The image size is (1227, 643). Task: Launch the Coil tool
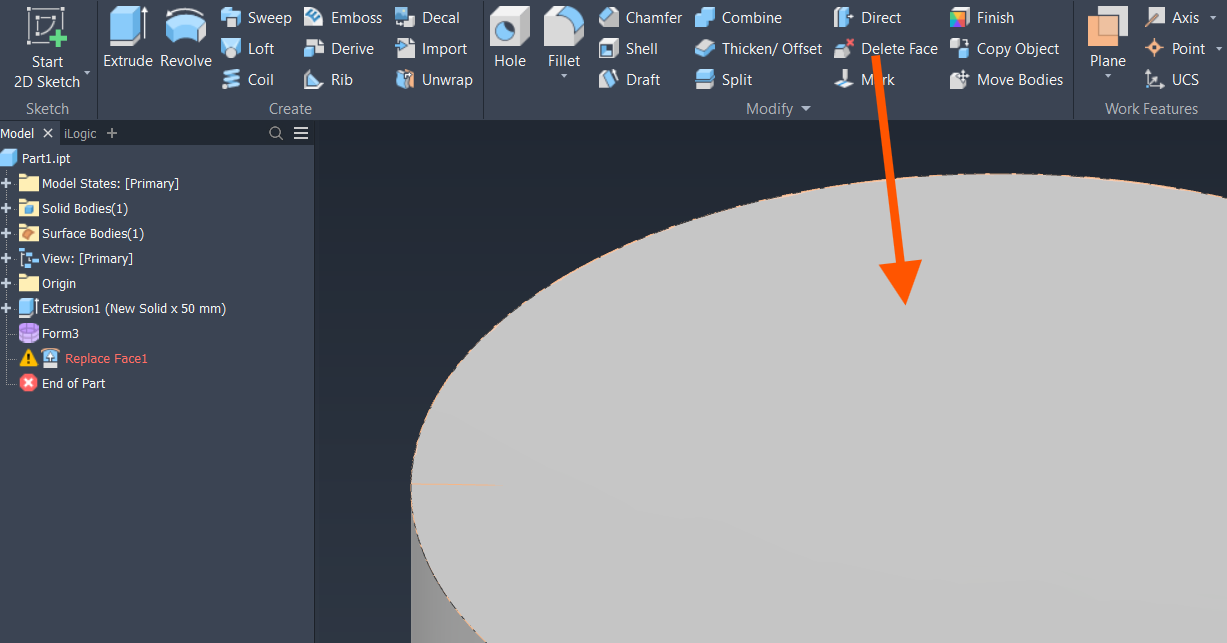(x=248, y=79)
